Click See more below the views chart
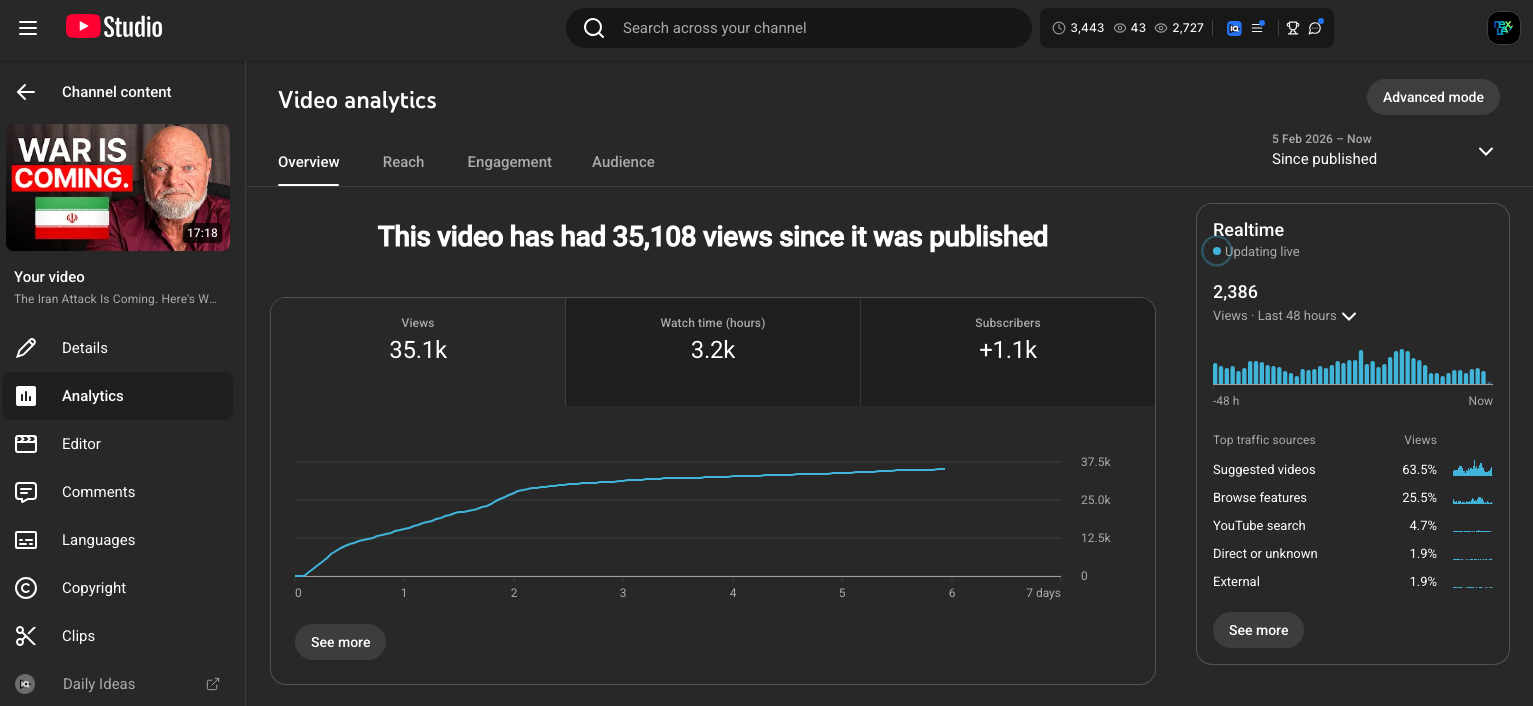The height and width of the screenshot is (706, 1533). tap(340, 641)
